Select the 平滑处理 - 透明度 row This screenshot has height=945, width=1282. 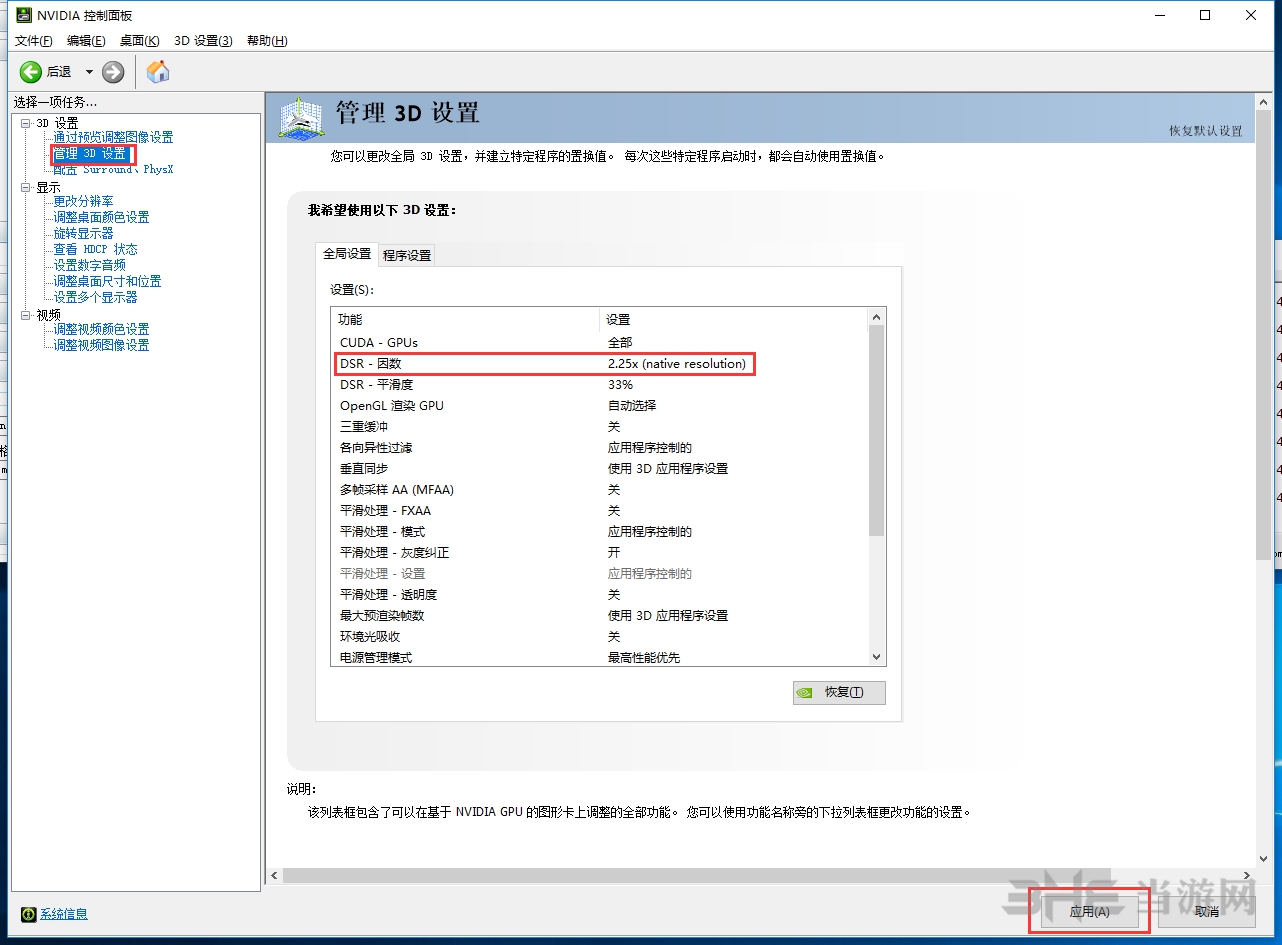(599, 594)
